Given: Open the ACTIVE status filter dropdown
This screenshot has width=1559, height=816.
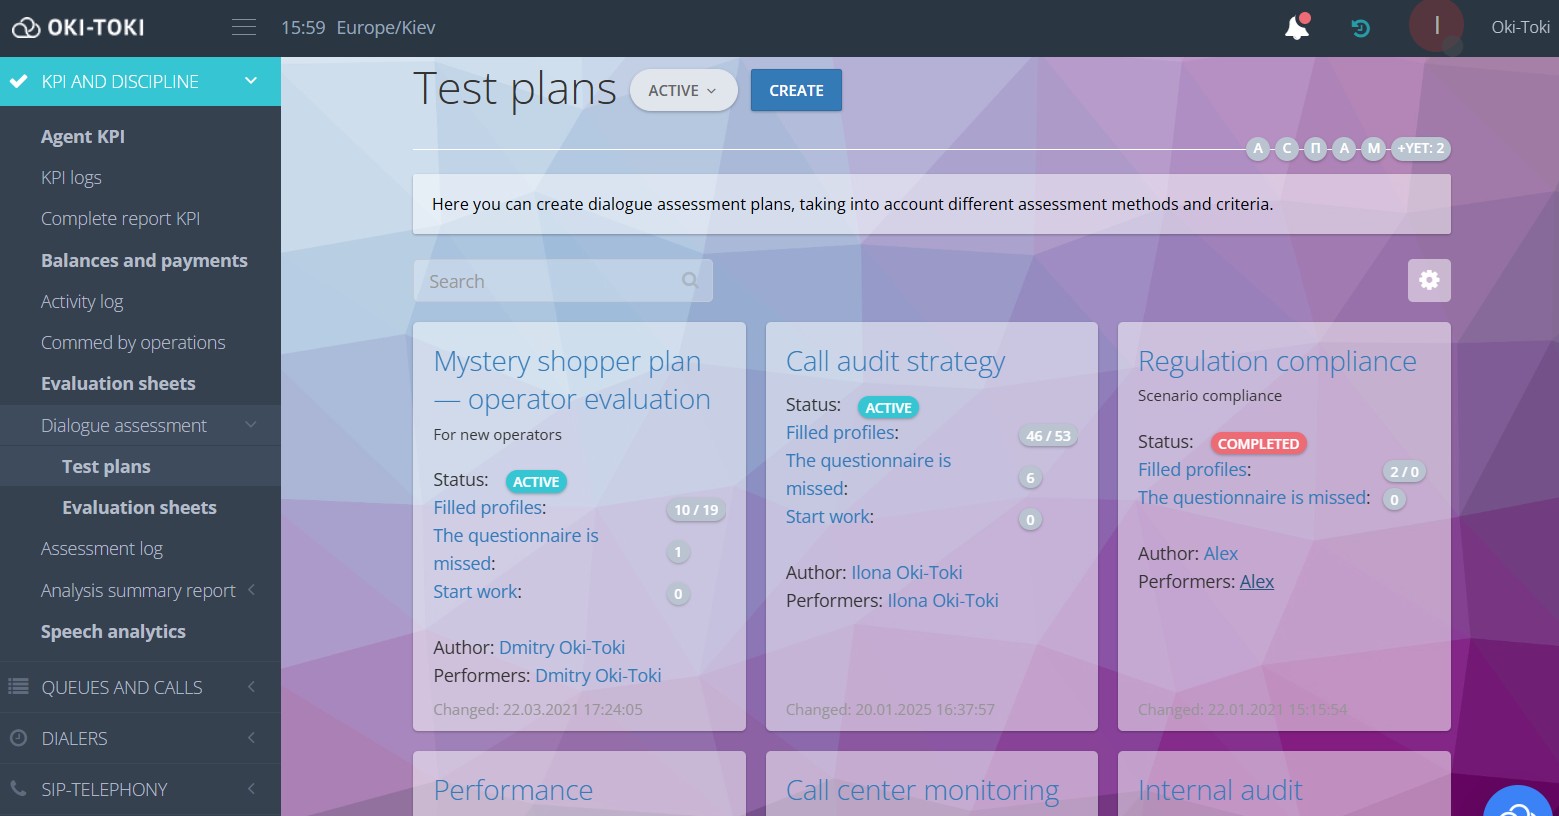Looking at the screenshot, I should tap(683, 91).
